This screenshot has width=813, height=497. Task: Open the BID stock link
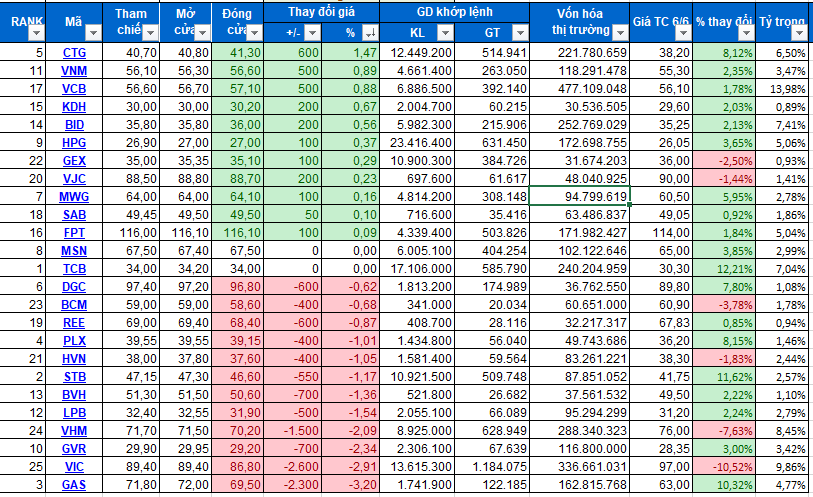pos(74,125)
